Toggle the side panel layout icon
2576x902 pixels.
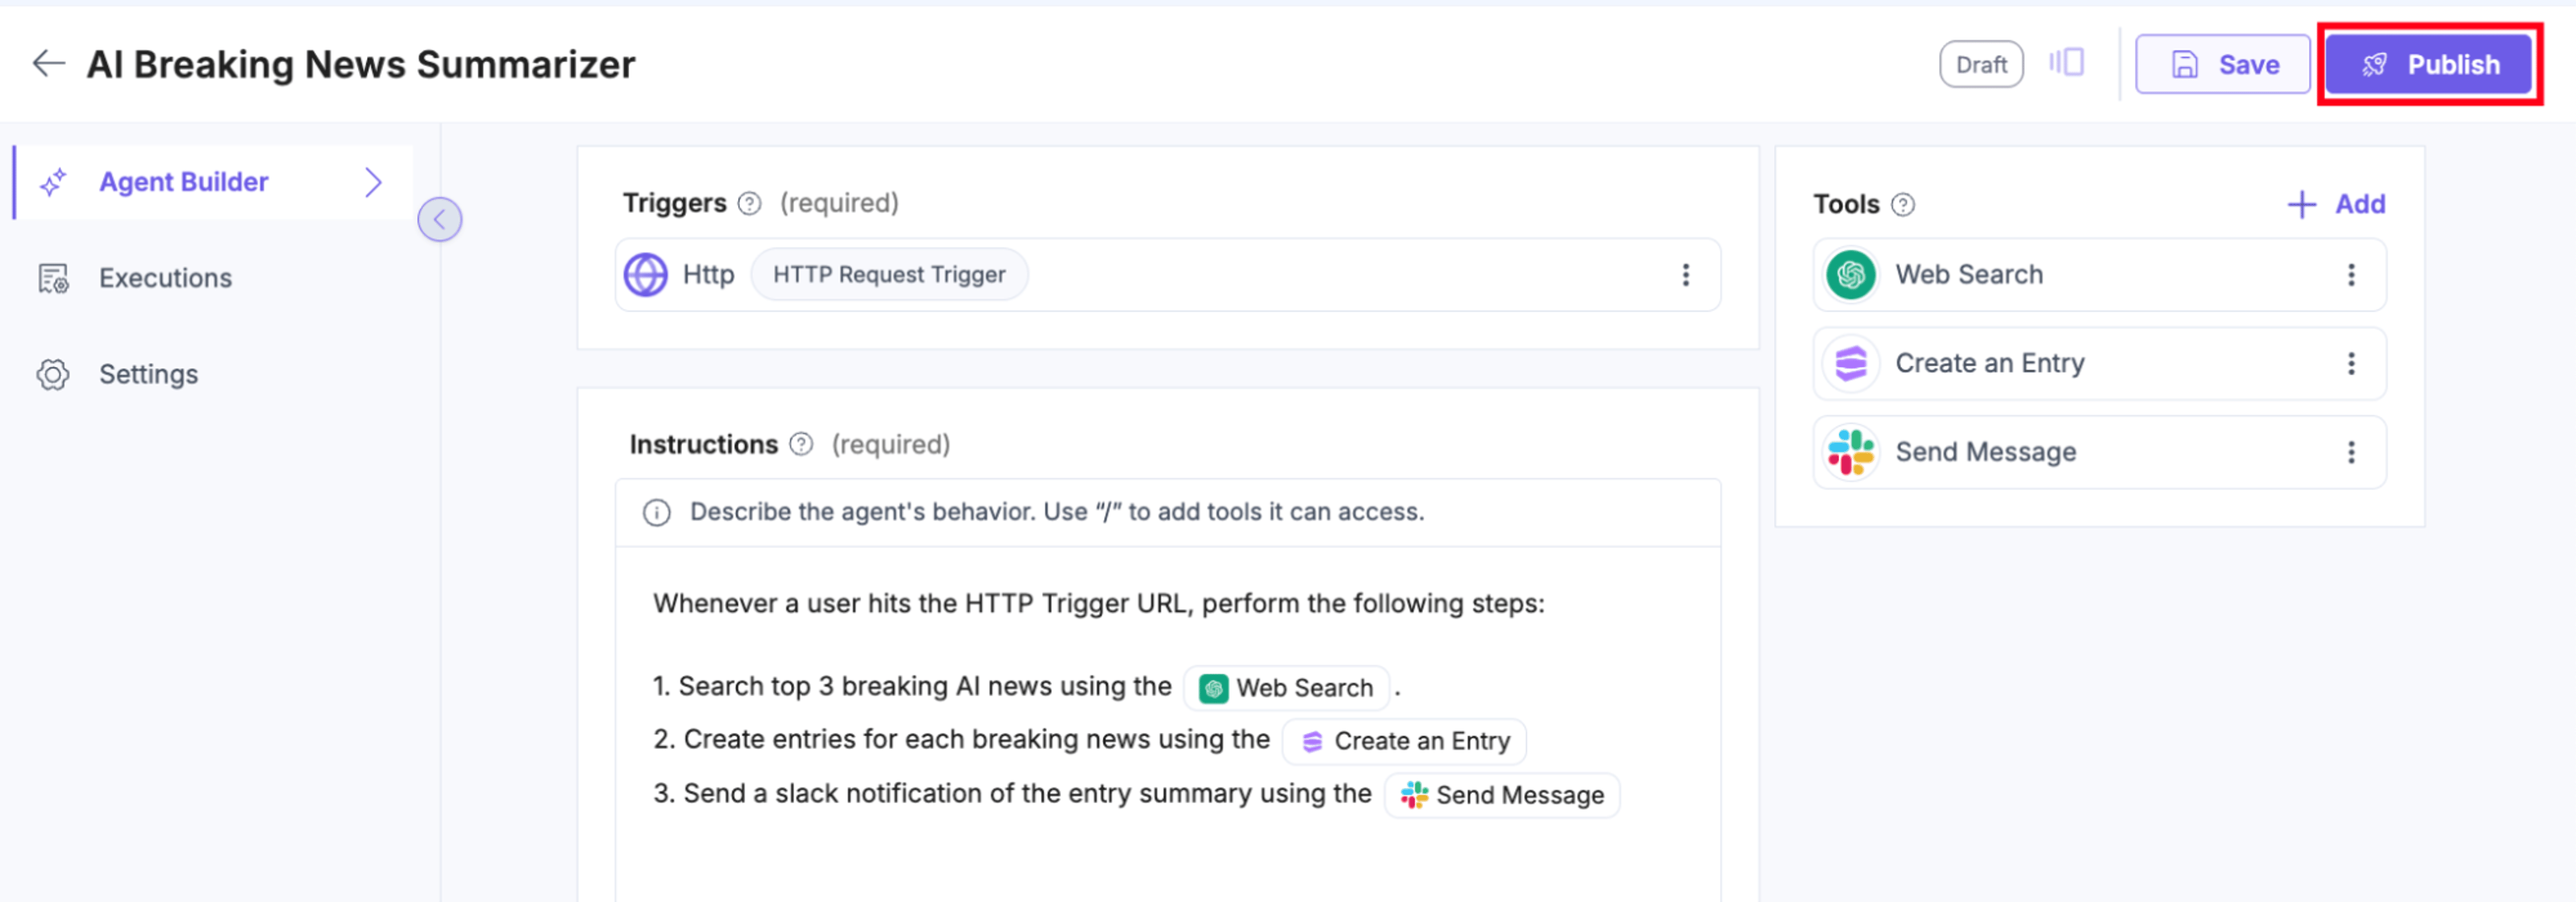coord(2066,63)
